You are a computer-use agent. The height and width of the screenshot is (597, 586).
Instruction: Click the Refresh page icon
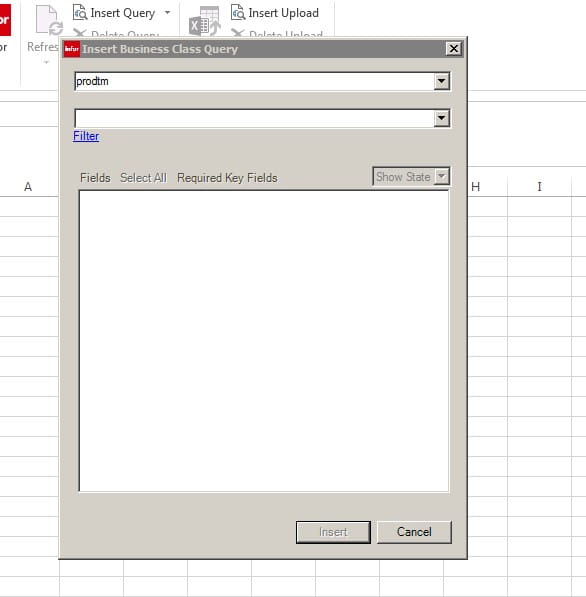click(49, 20)
